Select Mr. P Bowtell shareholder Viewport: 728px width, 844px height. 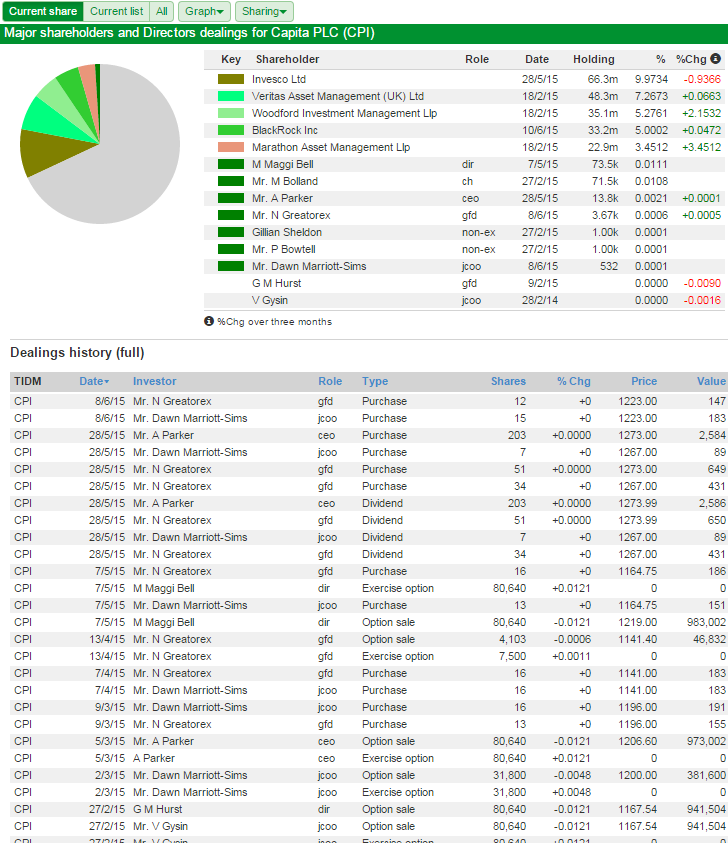(283, 249)
